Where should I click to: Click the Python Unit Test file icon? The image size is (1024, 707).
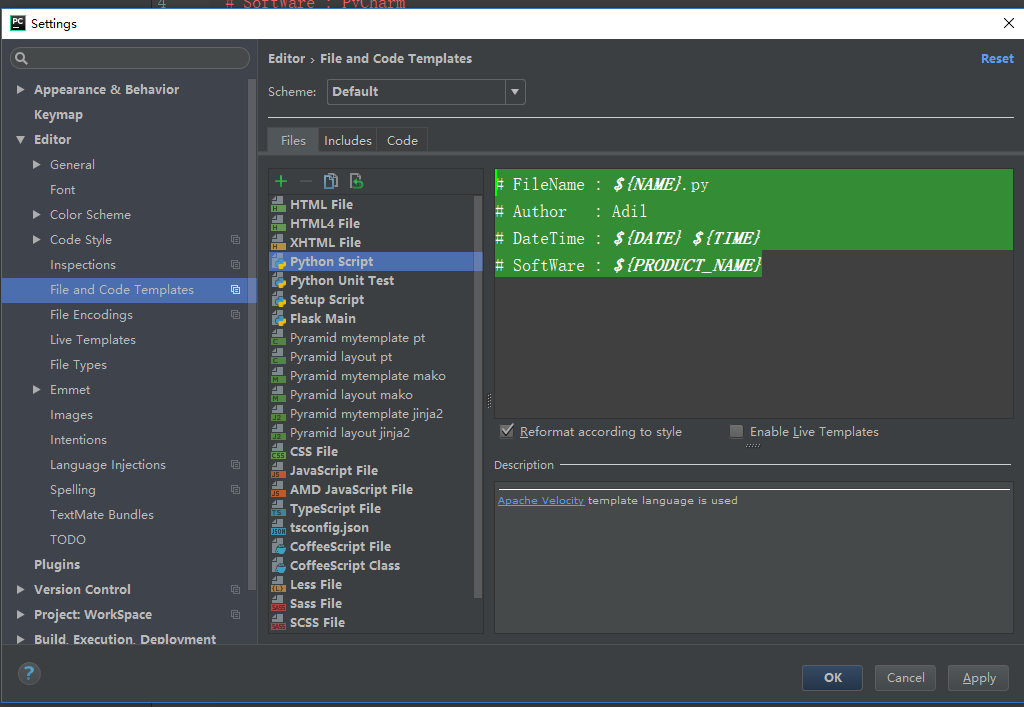click(x=278, y=280)
